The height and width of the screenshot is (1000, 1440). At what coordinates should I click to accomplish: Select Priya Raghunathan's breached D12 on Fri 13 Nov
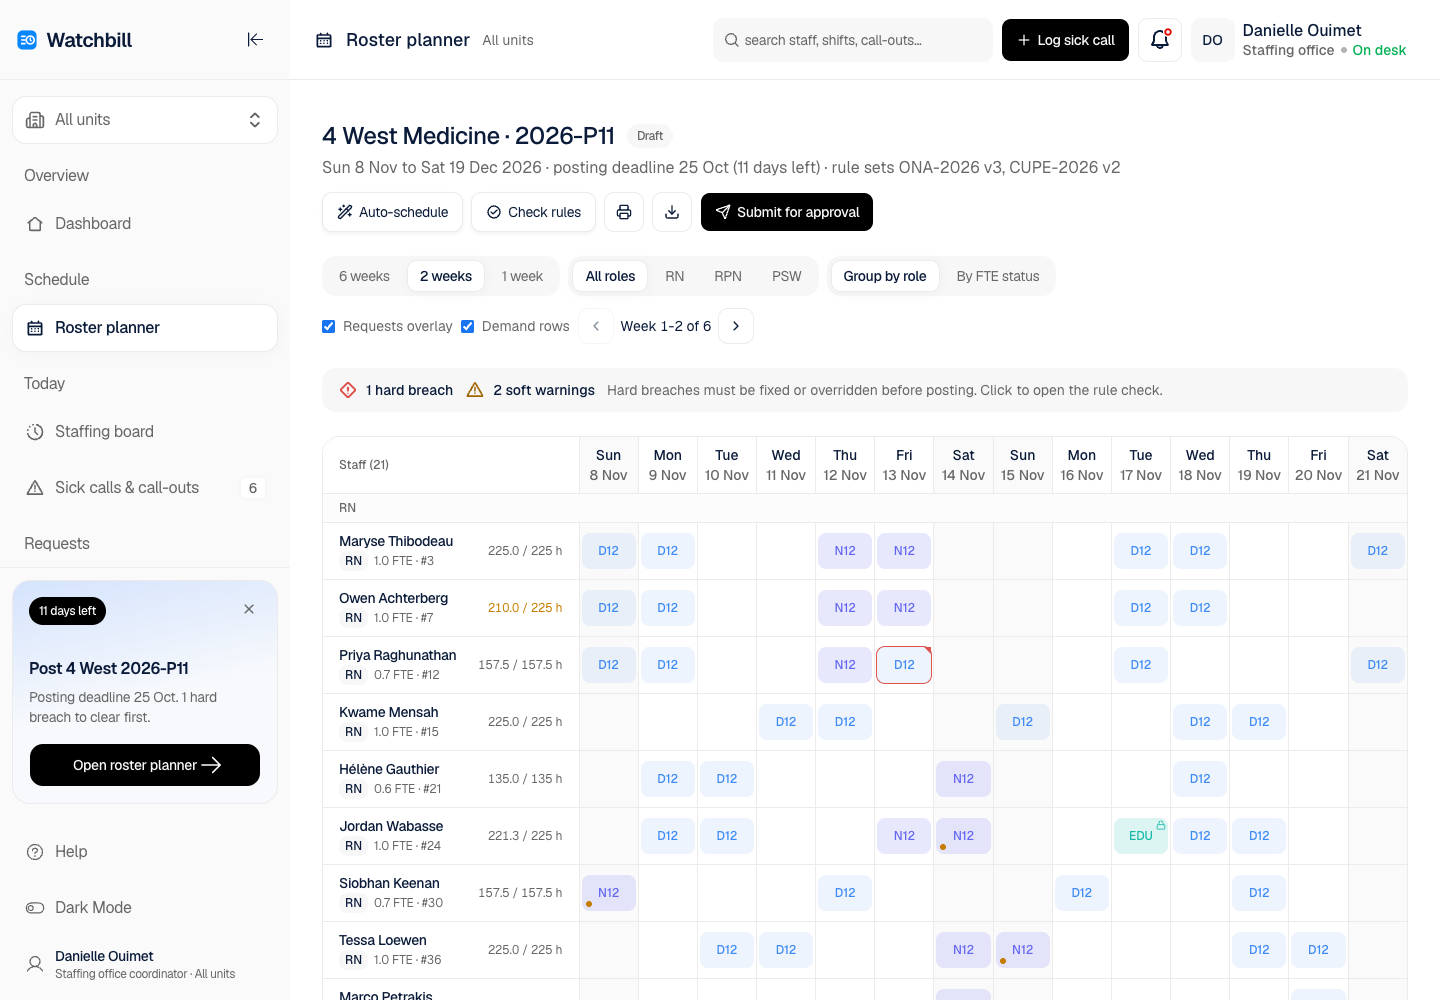904,665
